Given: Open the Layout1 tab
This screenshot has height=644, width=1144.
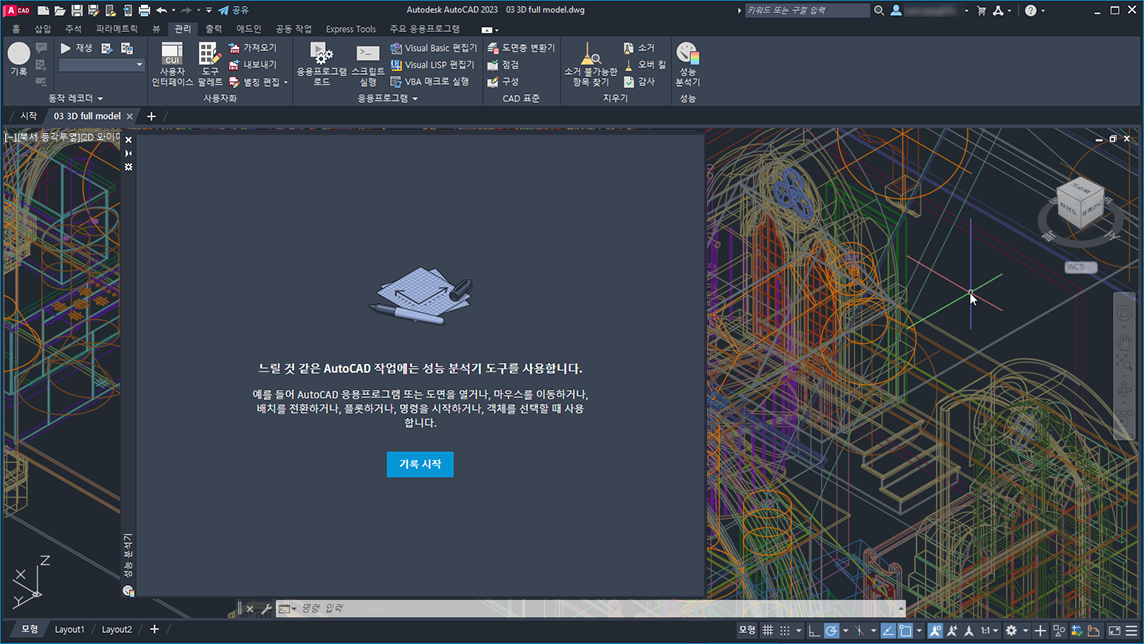Looking at the screenshot, I should coord(69,629).
